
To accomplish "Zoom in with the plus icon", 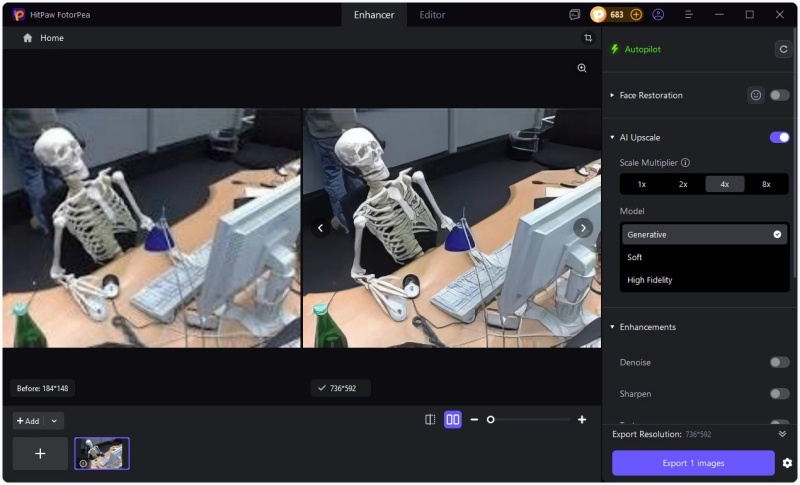I will [x=582, y=420].
